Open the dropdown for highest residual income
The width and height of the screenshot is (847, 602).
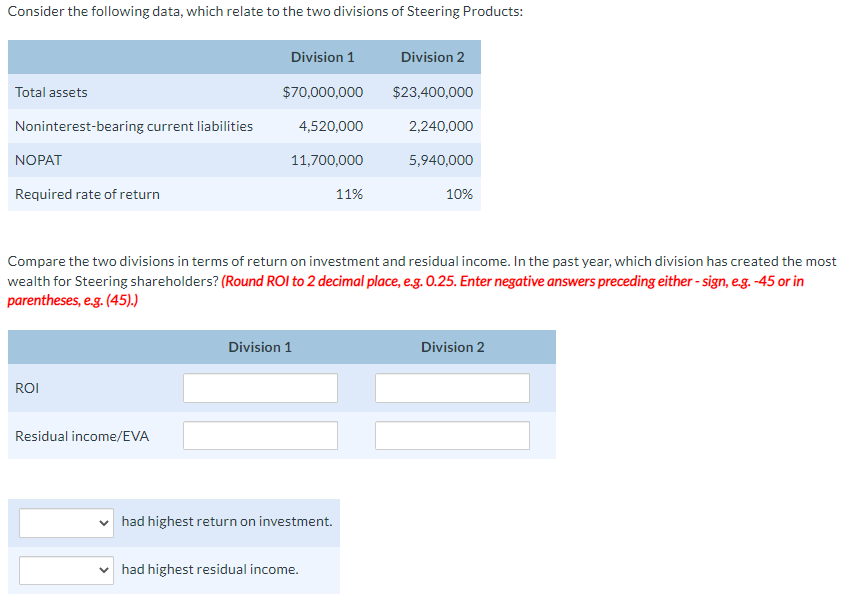coord(66,570)
